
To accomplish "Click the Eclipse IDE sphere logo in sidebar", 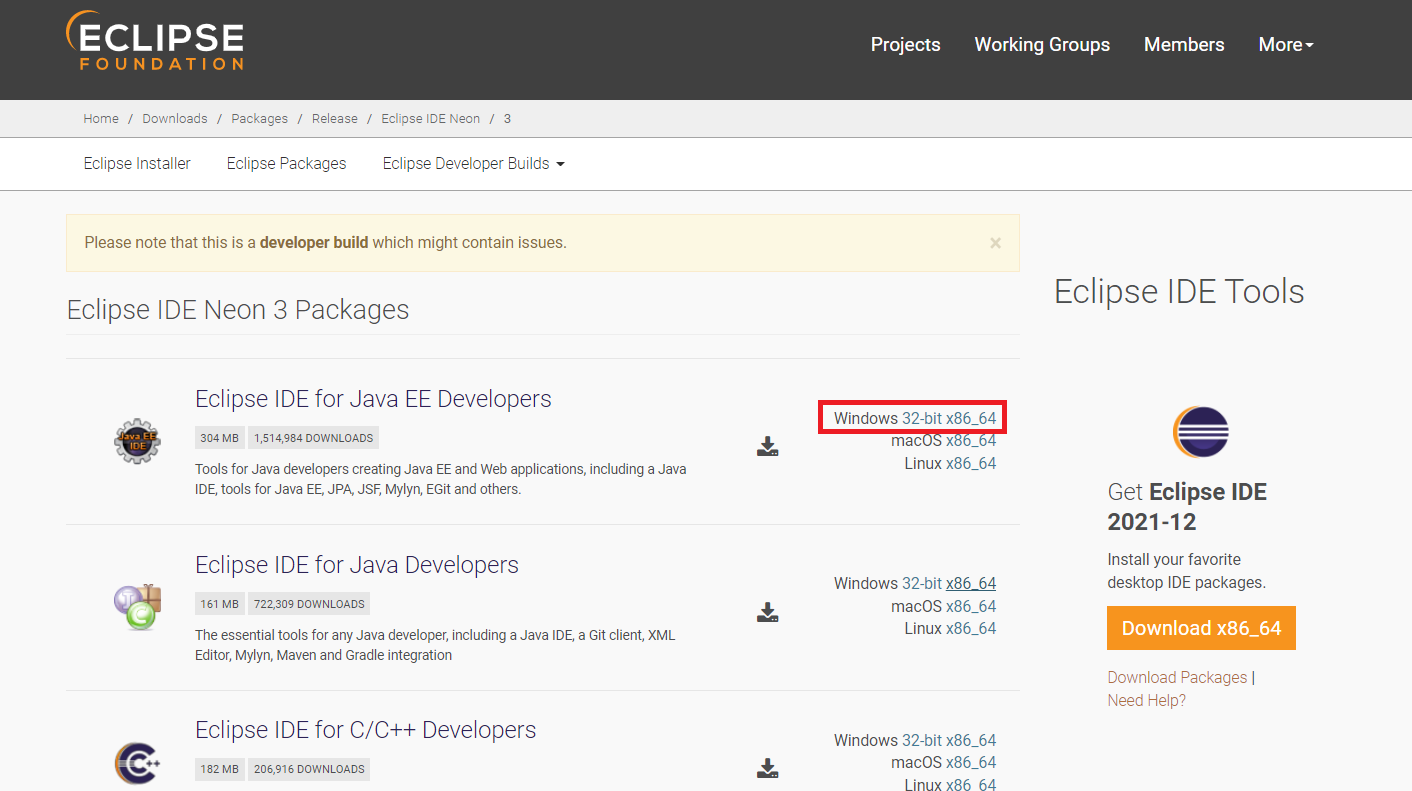I will (1200, 432).
